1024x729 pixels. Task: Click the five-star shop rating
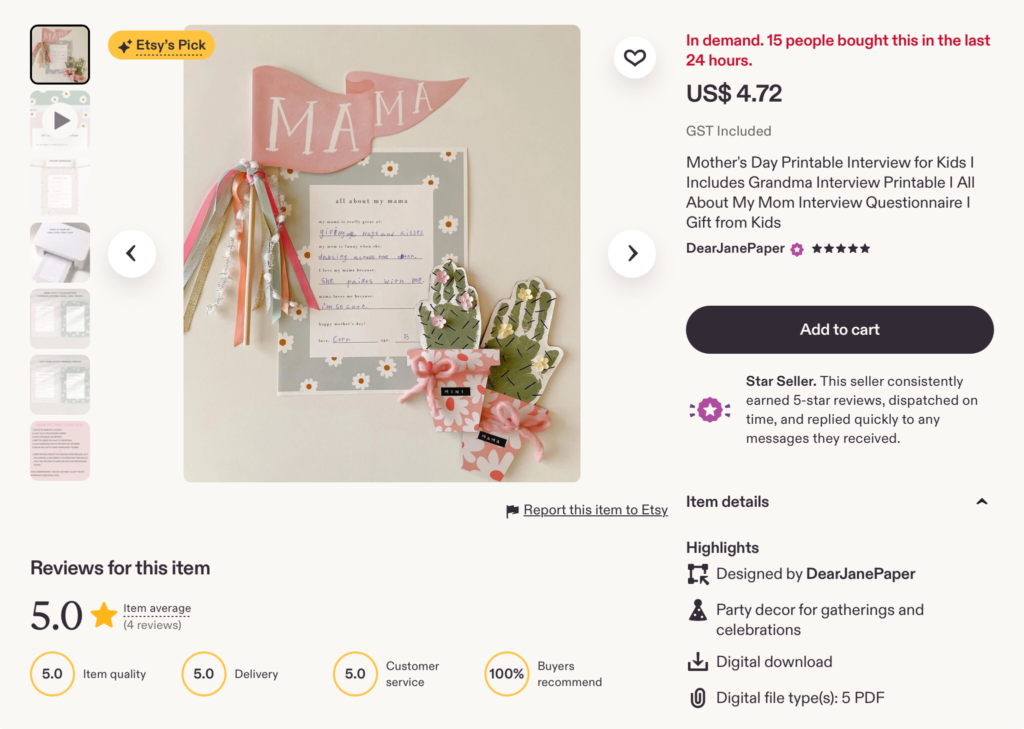point(840,249)
